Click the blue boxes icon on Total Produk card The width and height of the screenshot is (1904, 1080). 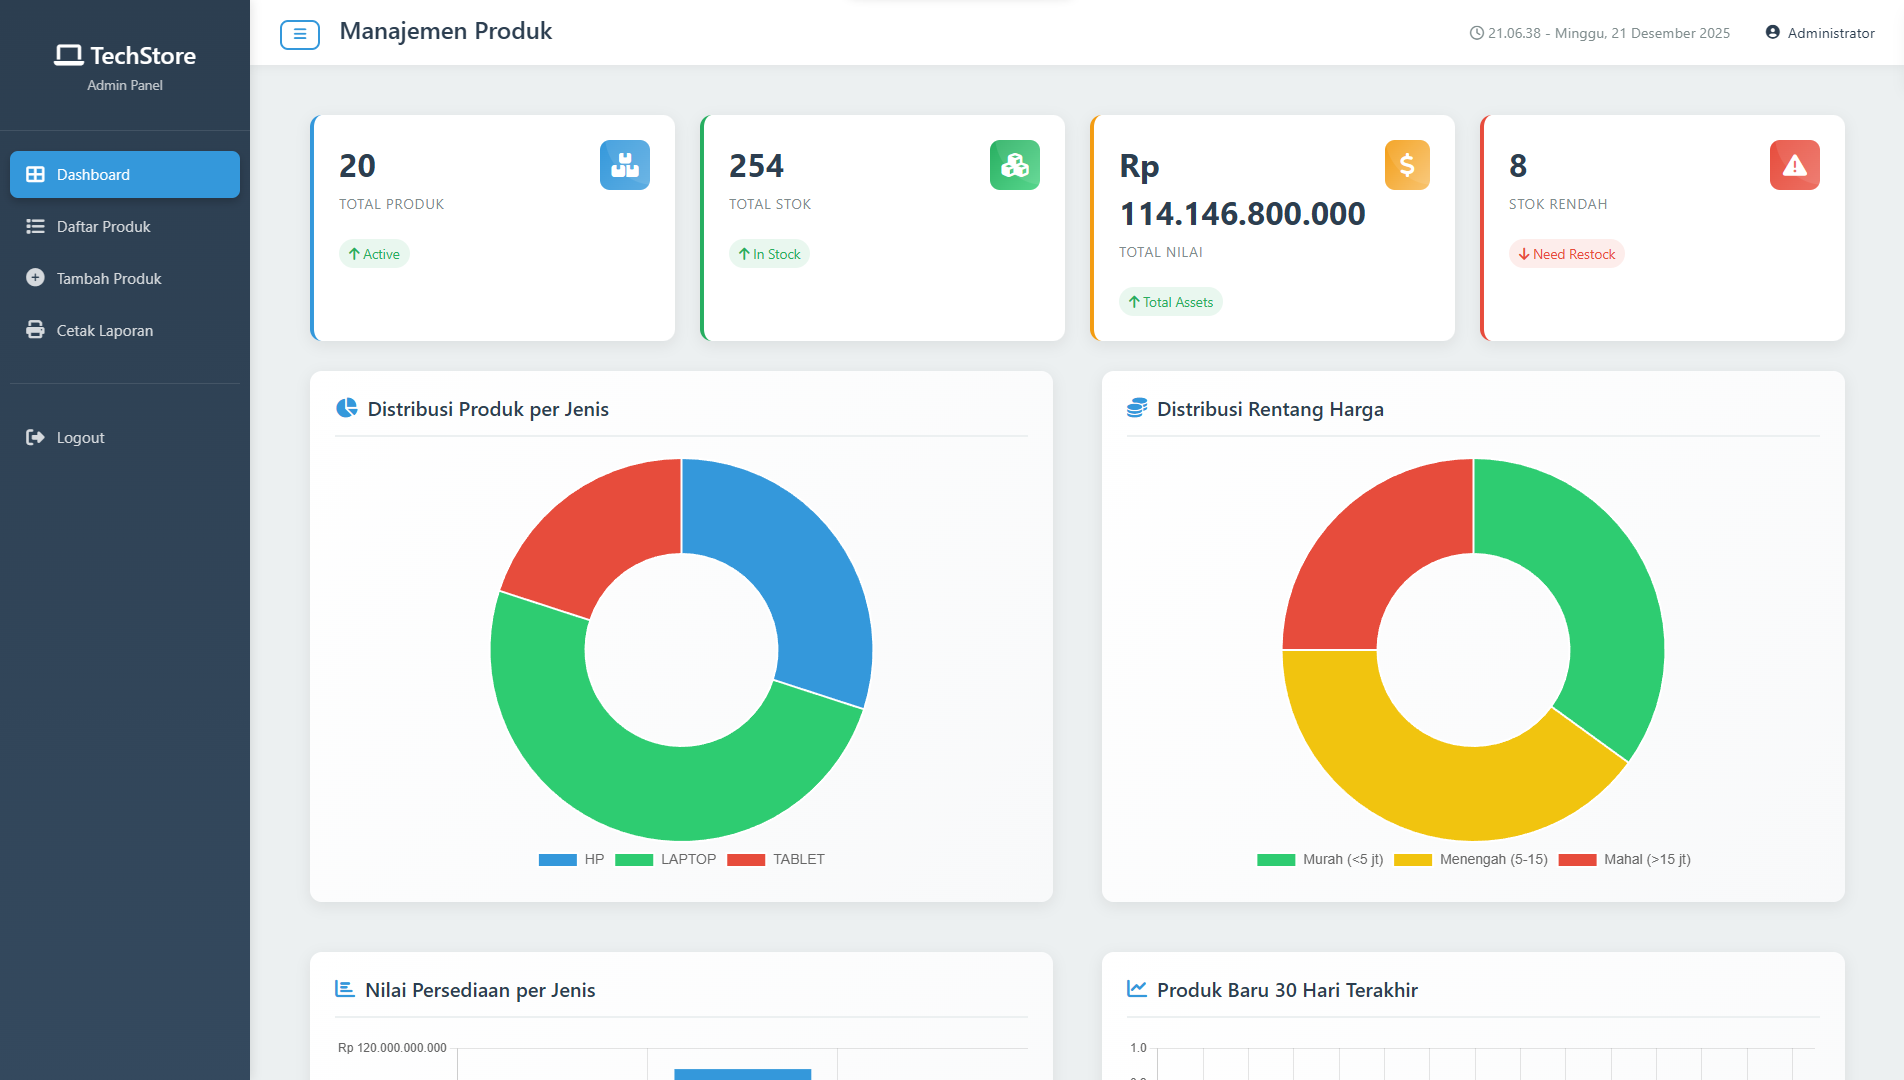624,165
